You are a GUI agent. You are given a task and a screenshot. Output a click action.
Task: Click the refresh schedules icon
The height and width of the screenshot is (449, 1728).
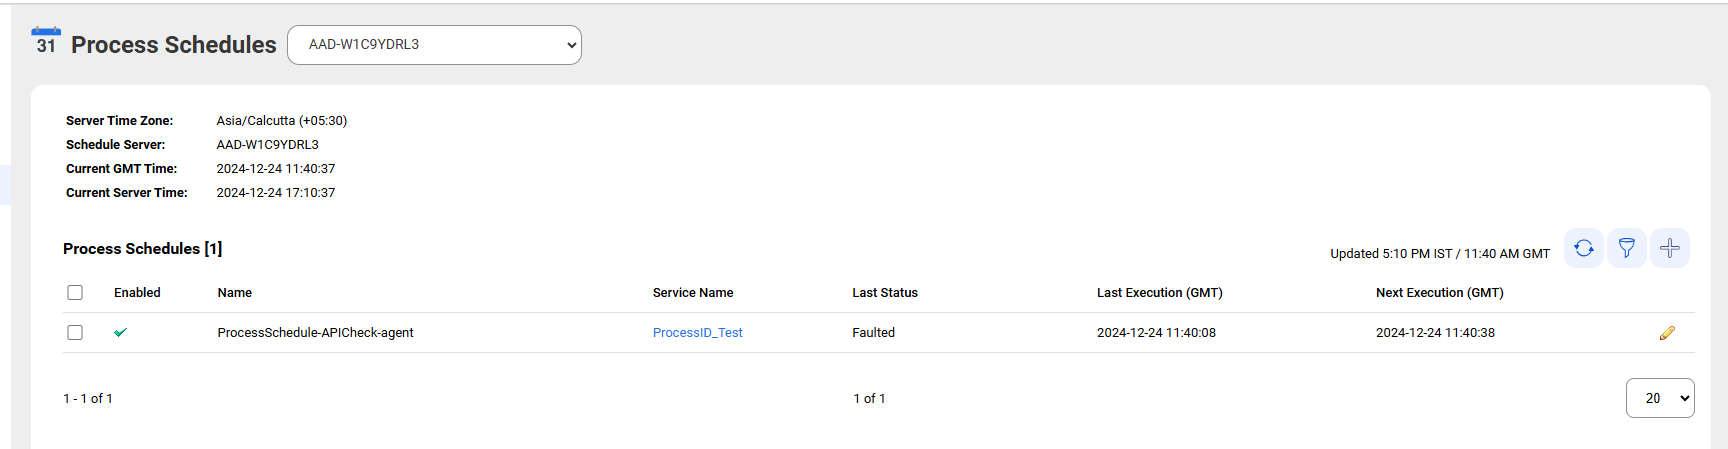(x=1584, y=248)
